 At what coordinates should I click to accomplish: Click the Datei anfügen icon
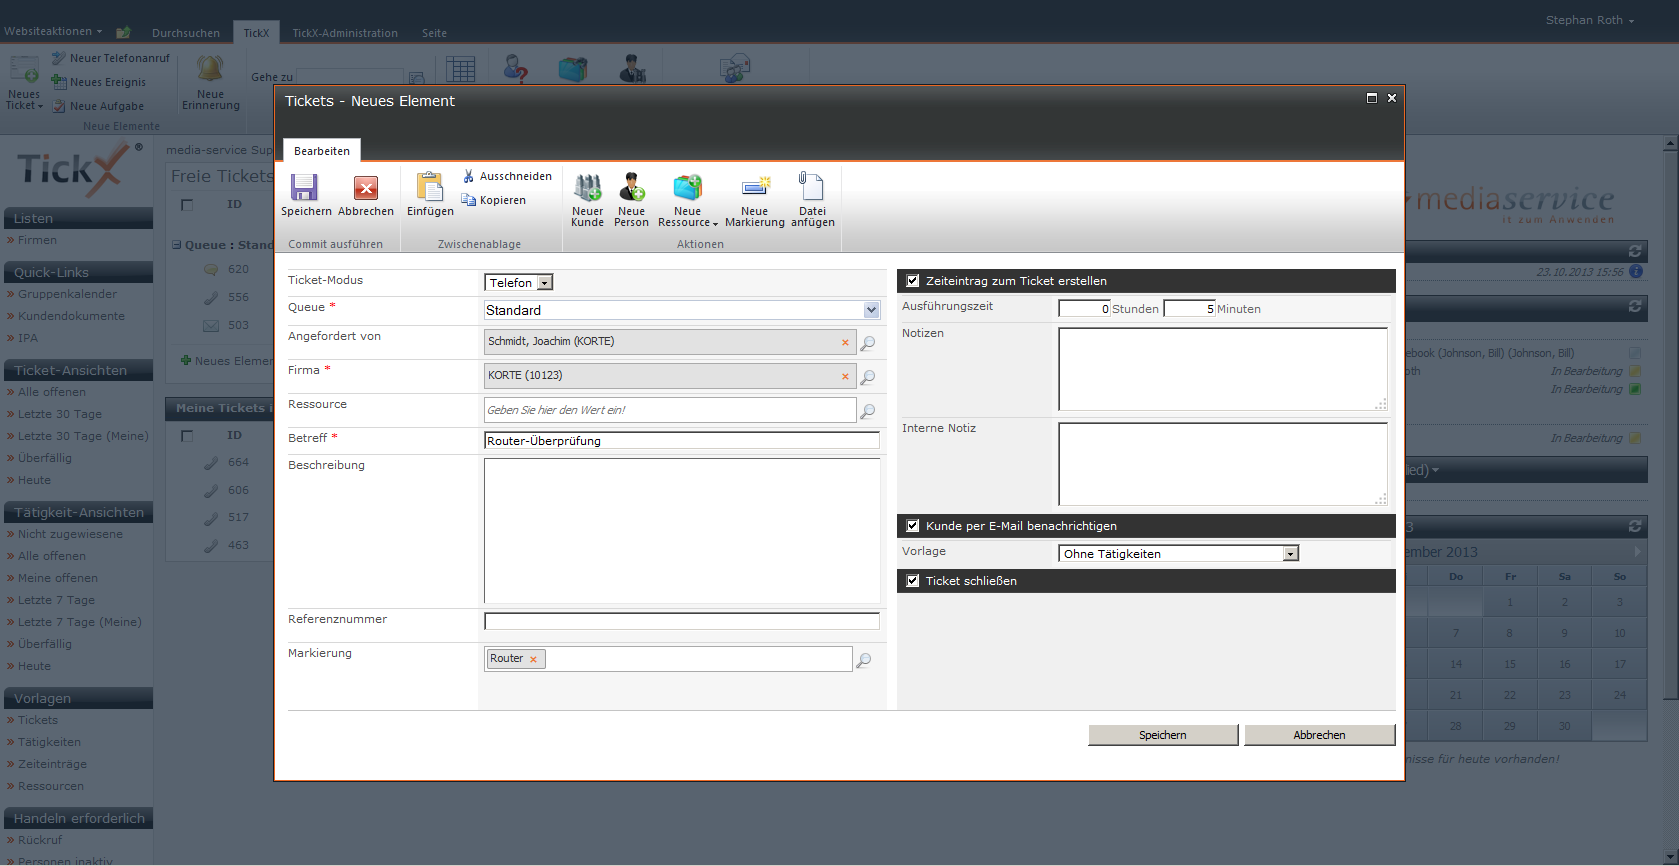coord(811,186)
